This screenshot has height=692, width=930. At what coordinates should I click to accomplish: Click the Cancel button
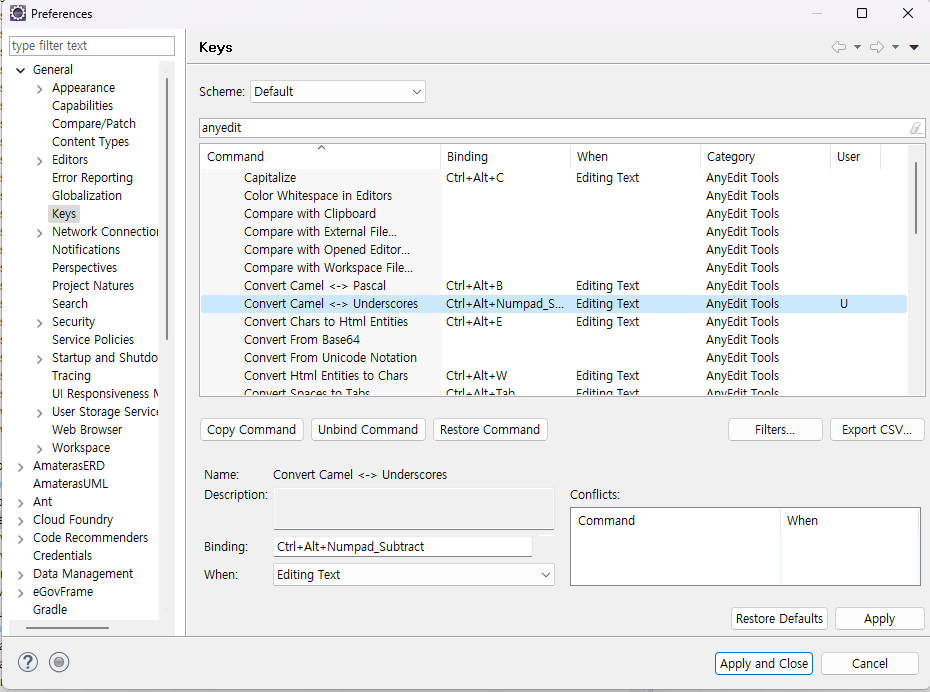click(870, 663)
